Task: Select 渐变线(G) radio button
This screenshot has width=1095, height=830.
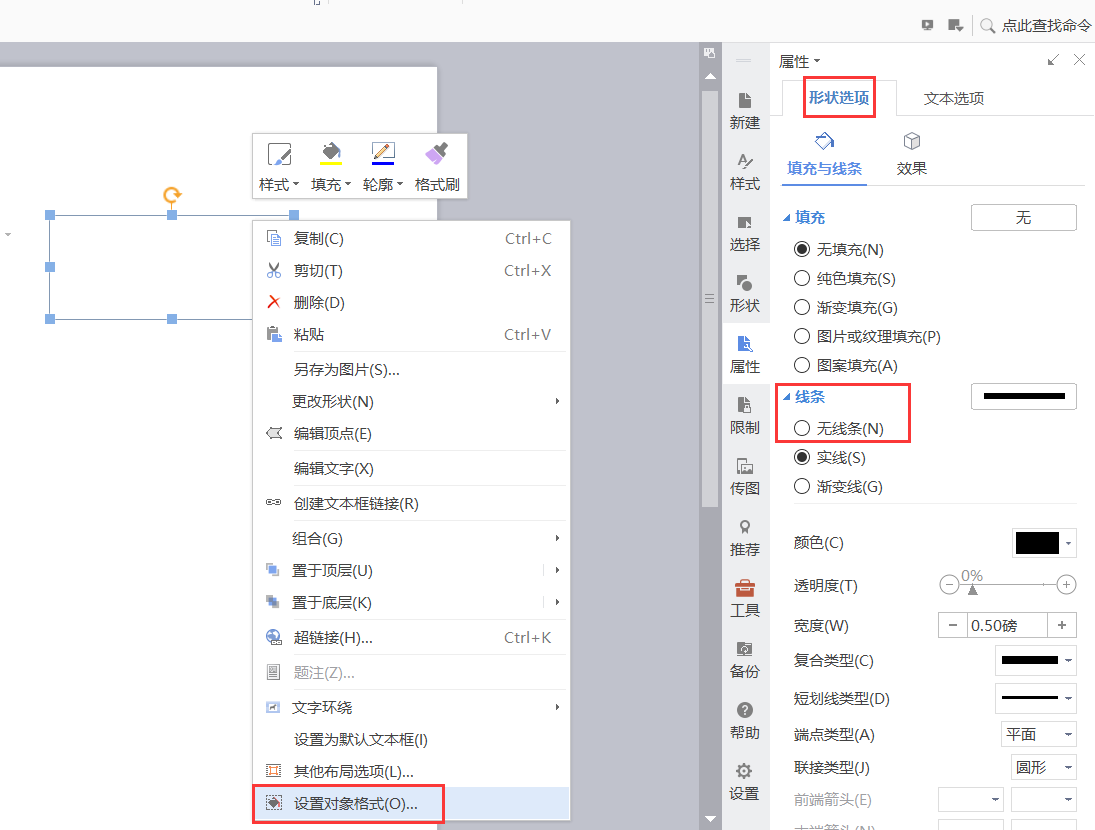Action: pos(802,486)
